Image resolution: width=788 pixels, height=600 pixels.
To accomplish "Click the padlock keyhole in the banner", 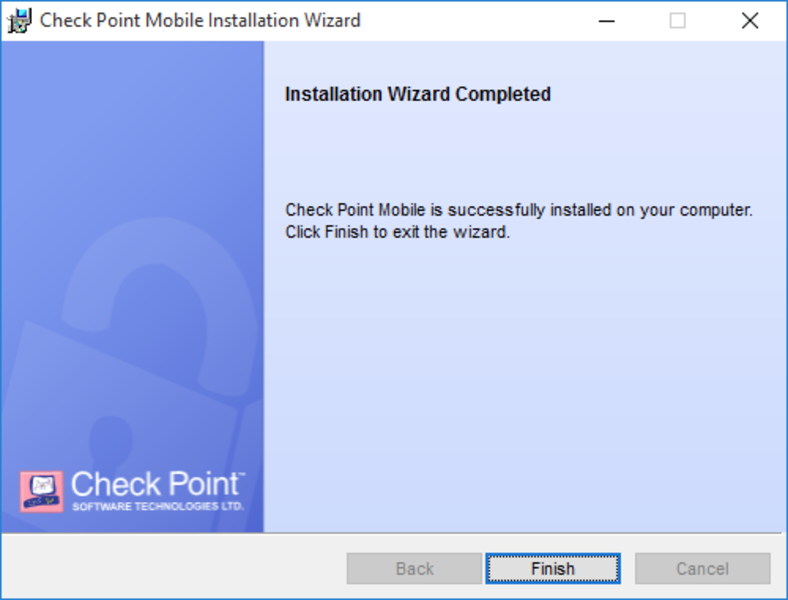I will 112,442.
